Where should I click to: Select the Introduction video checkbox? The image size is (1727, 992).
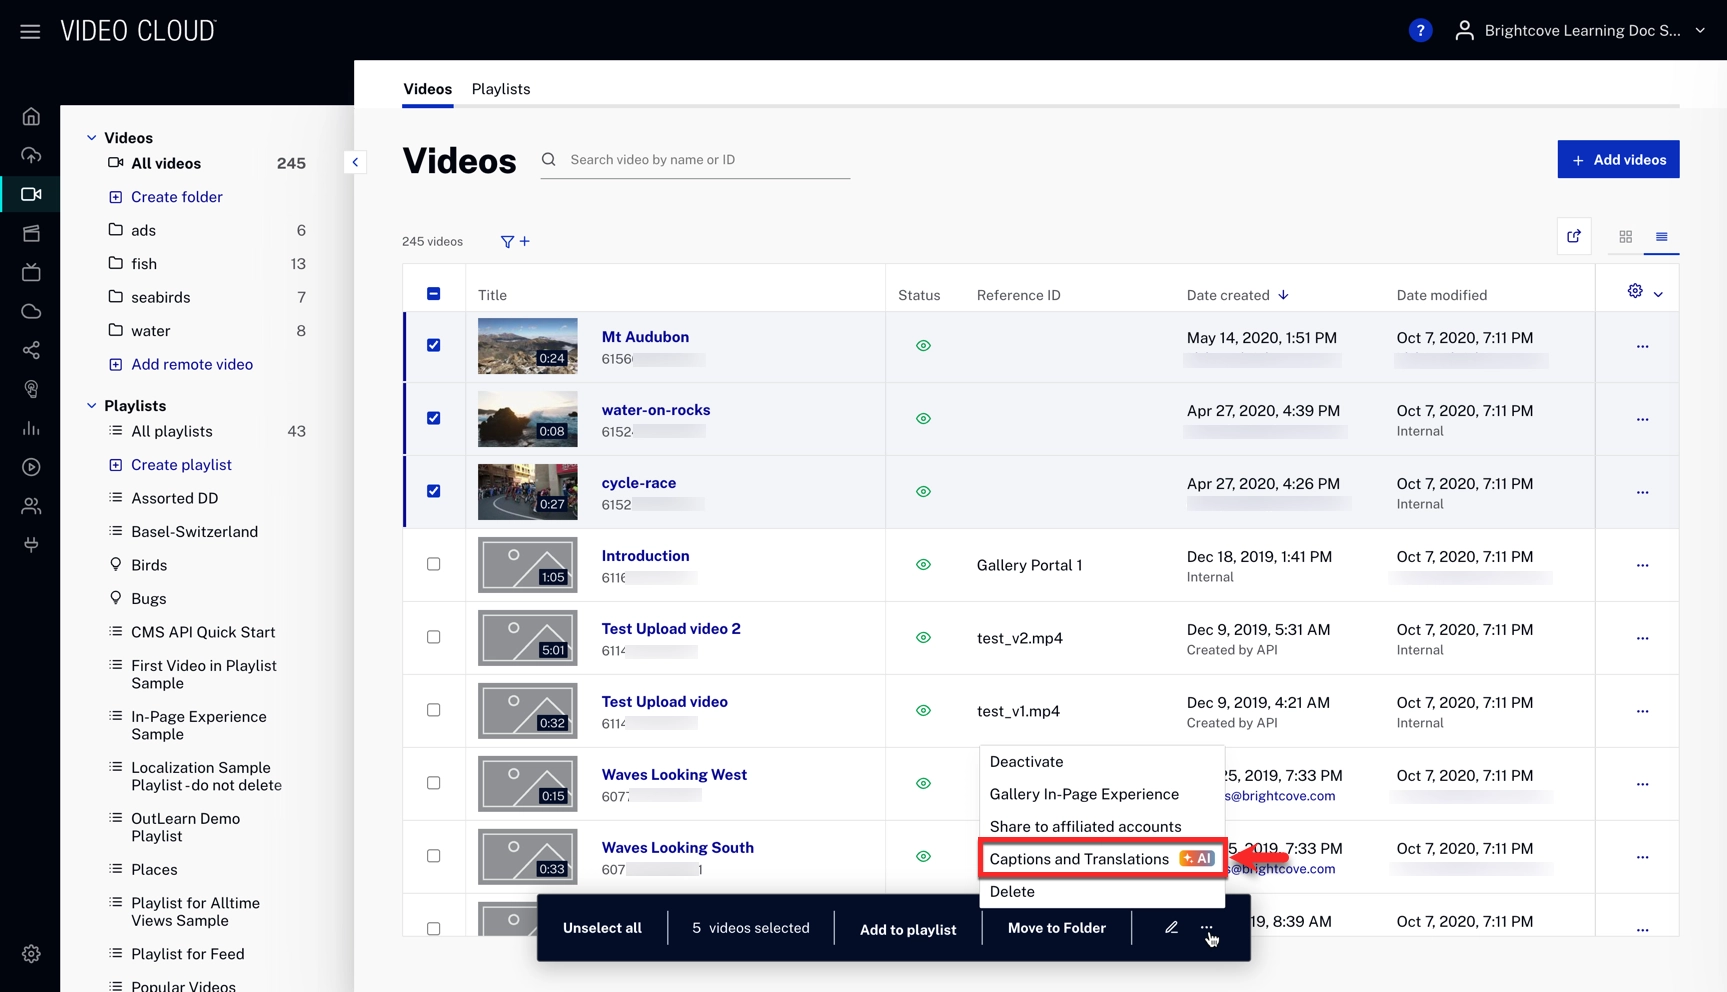coord(433,564)
